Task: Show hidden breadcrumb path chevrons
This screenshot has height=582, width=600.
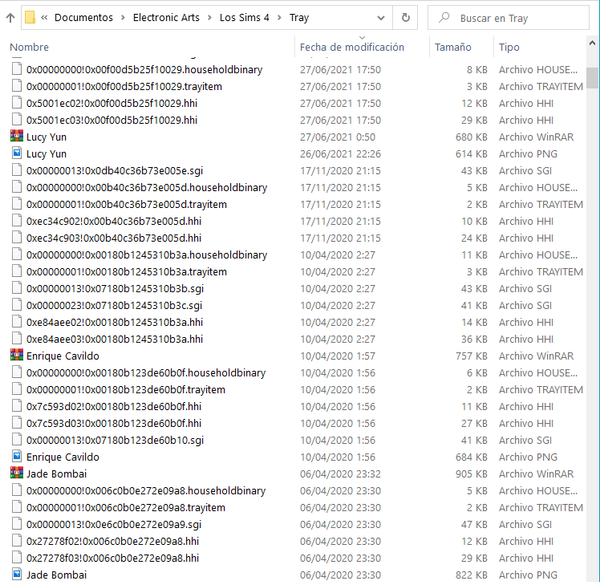Action: pos(44,18)
